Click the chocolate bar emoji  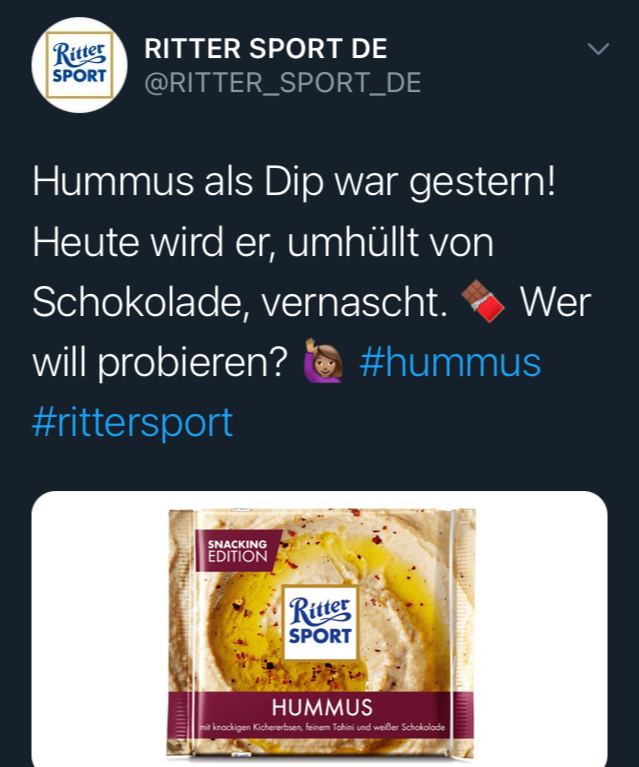point(483,301)
